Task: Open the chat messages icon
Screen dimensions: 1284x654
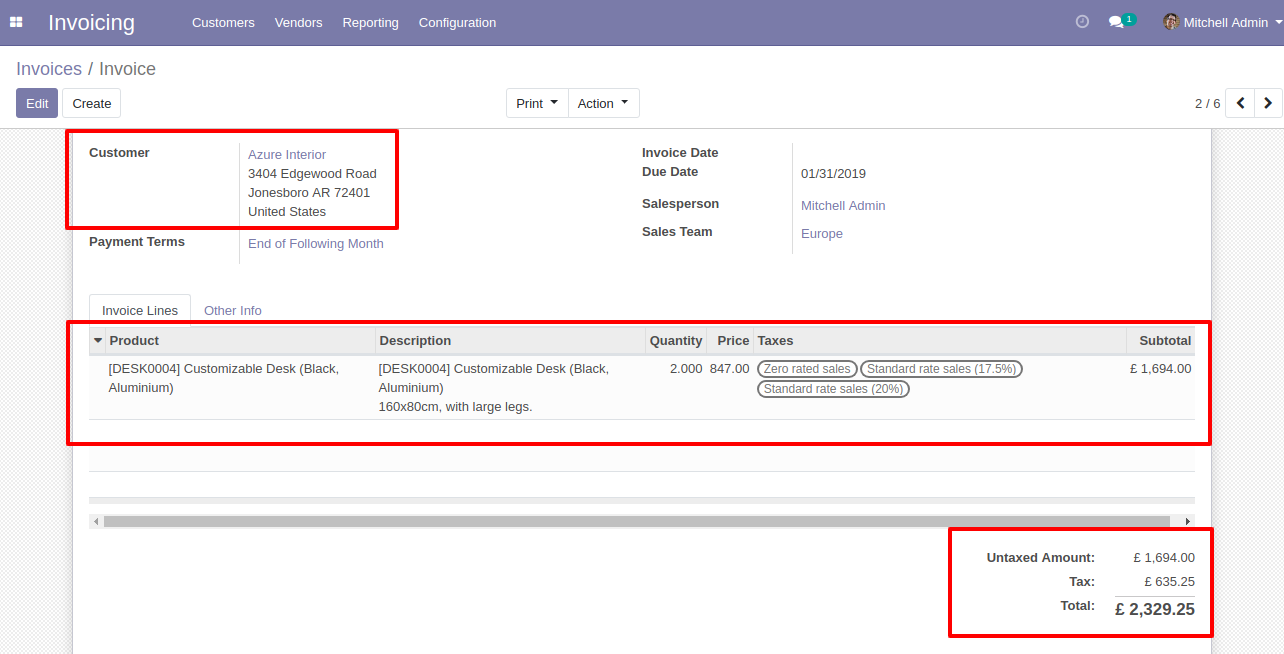Action: pos(1116,22)
